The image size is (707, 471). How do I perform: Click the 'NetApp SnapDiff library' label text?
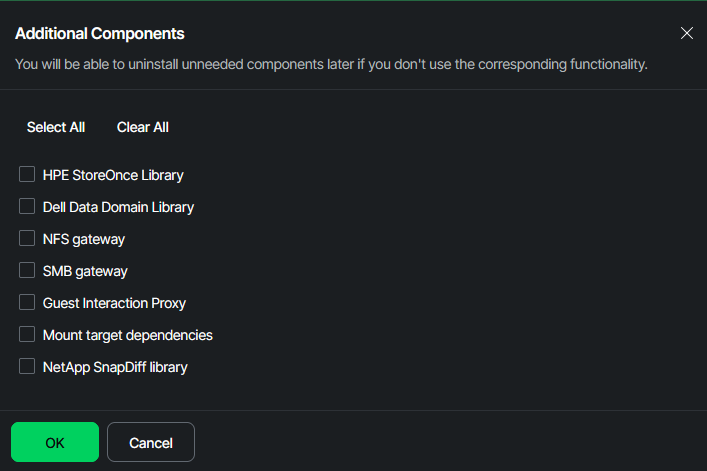(x=115, y=367)
